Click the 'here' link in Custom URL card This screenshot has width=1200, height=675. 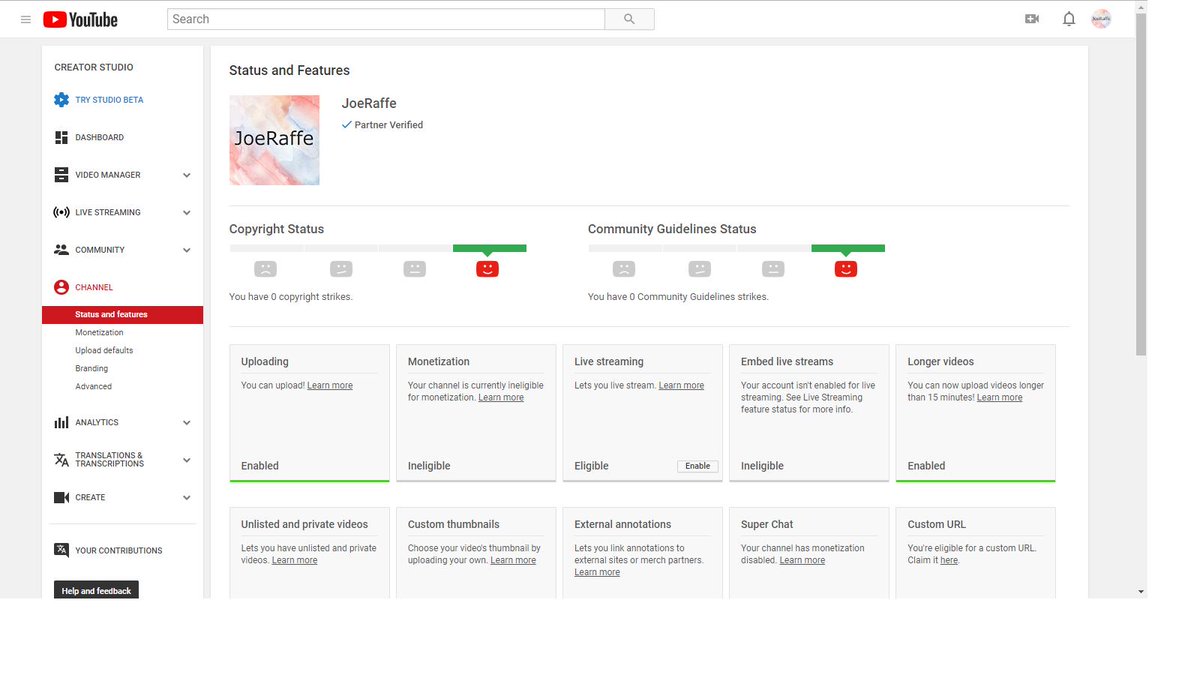[949, 561]
